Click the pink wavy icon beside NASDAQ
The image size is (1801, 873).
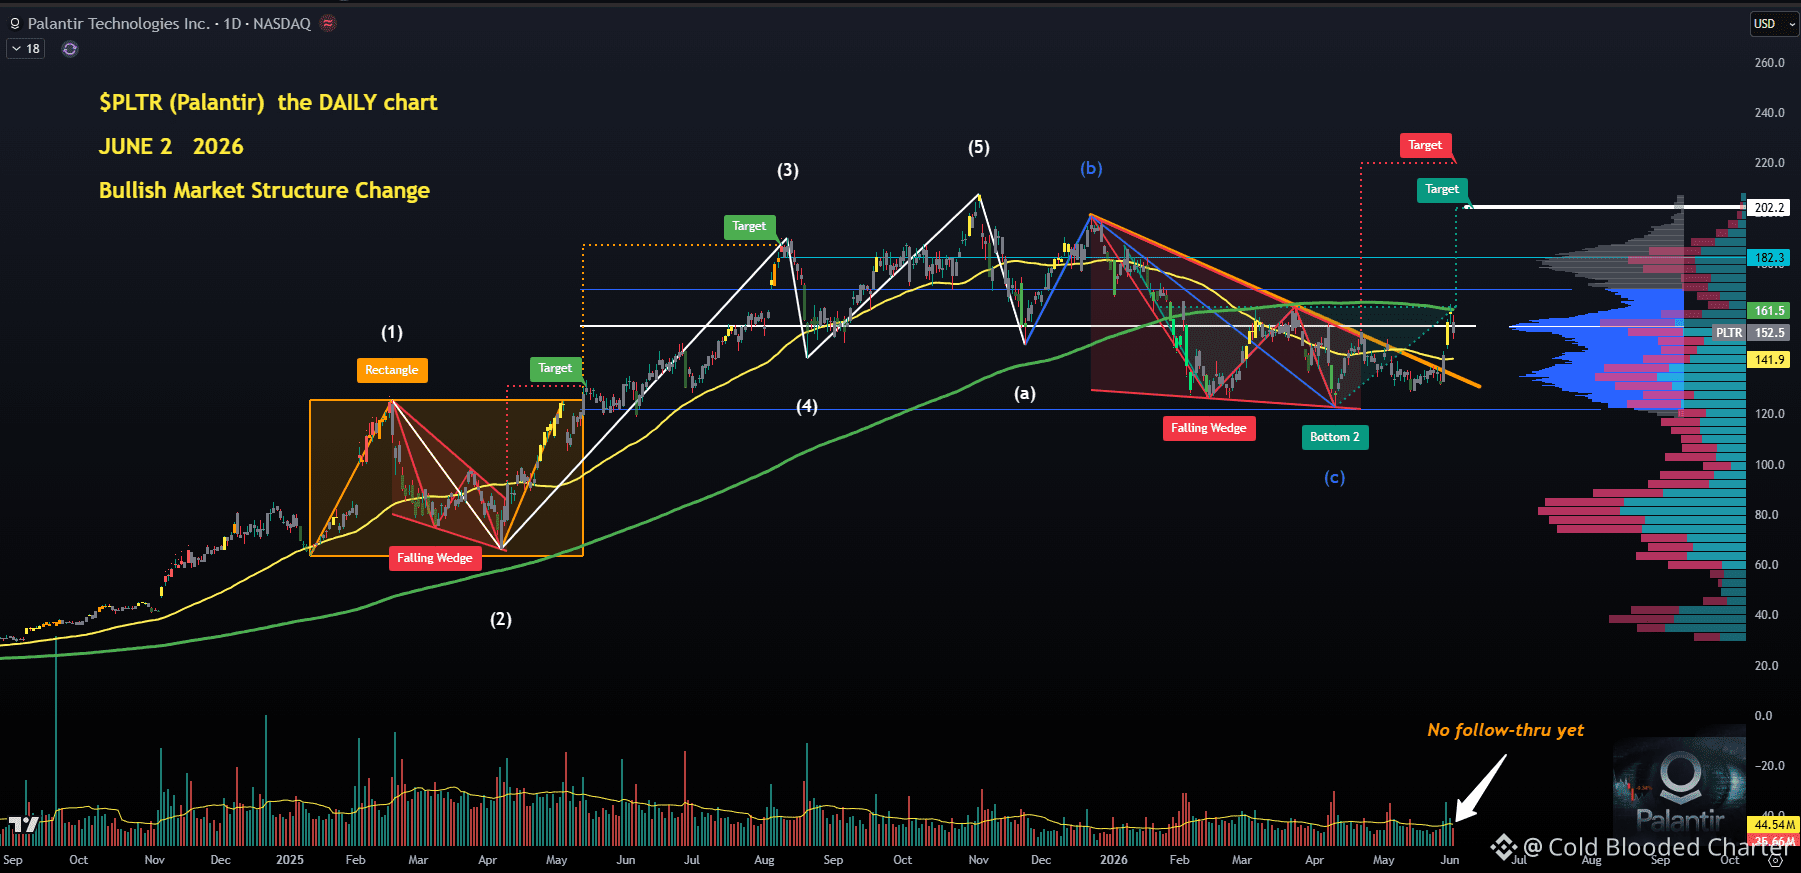[328, 23]
